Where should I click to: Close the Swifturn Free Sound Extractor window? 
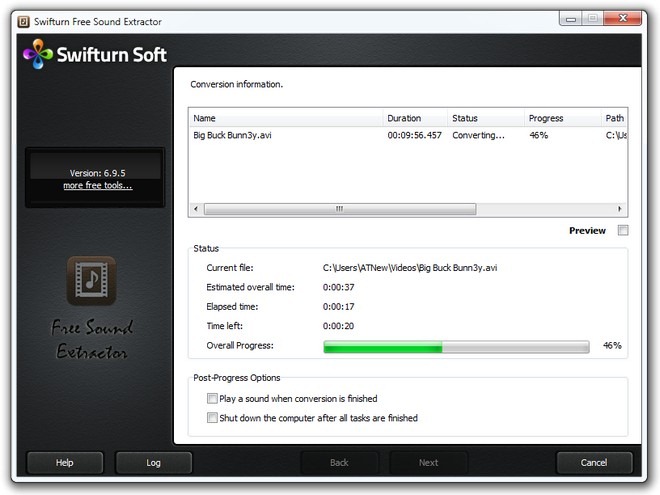623,19
